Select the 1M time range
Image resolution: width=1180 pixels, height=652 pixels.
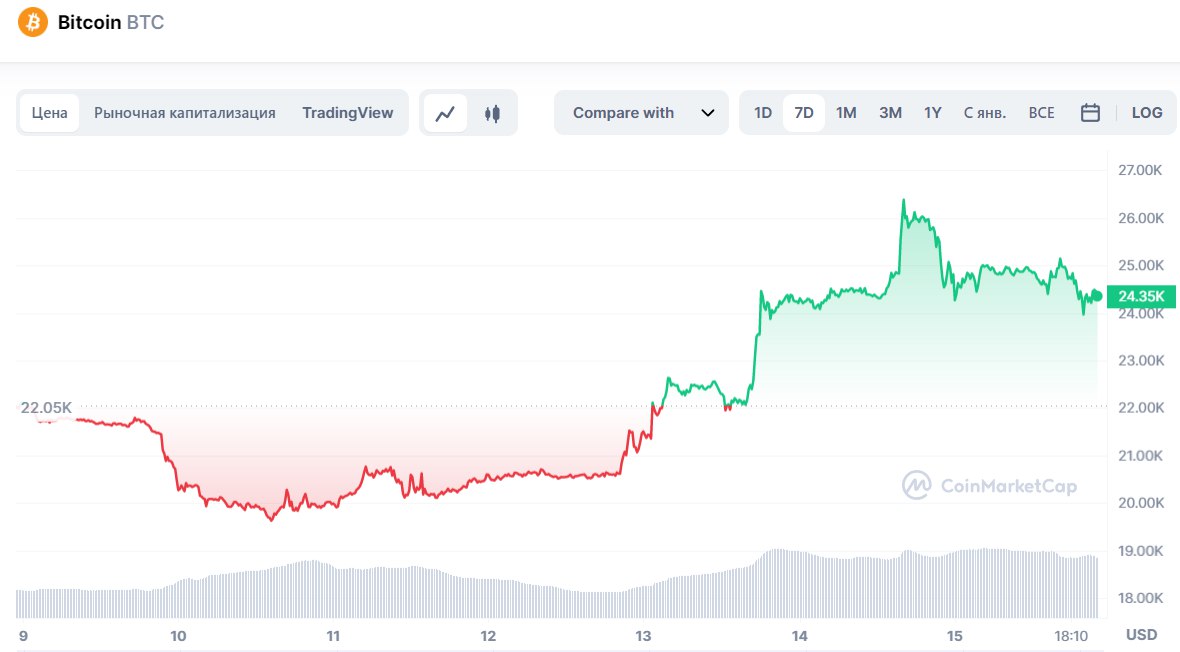(x=846, y=113)
